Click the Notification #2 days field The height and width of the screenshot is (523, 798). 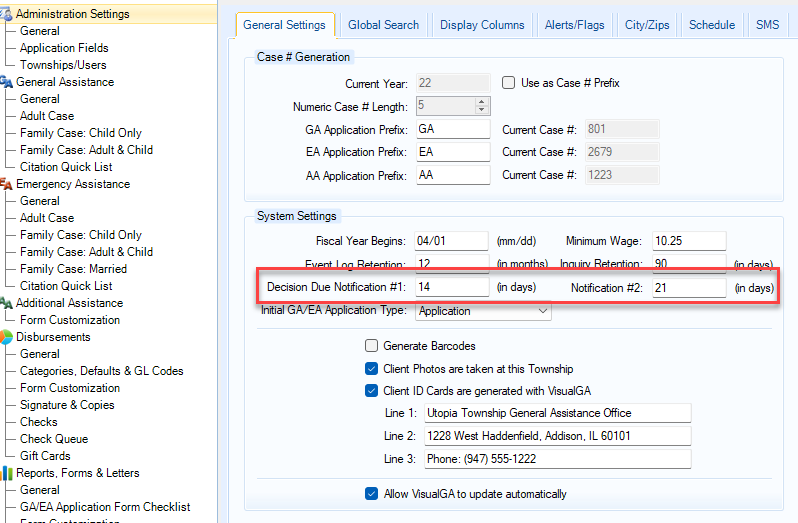pos(689,287)
